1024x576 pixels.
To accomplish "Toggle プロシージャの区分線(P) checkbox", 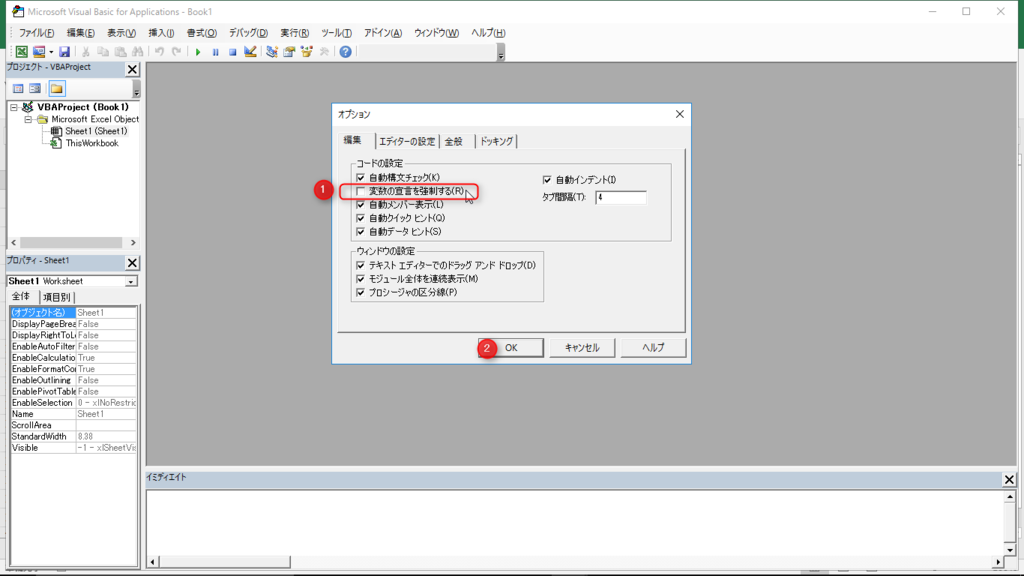I will point(360,293).
